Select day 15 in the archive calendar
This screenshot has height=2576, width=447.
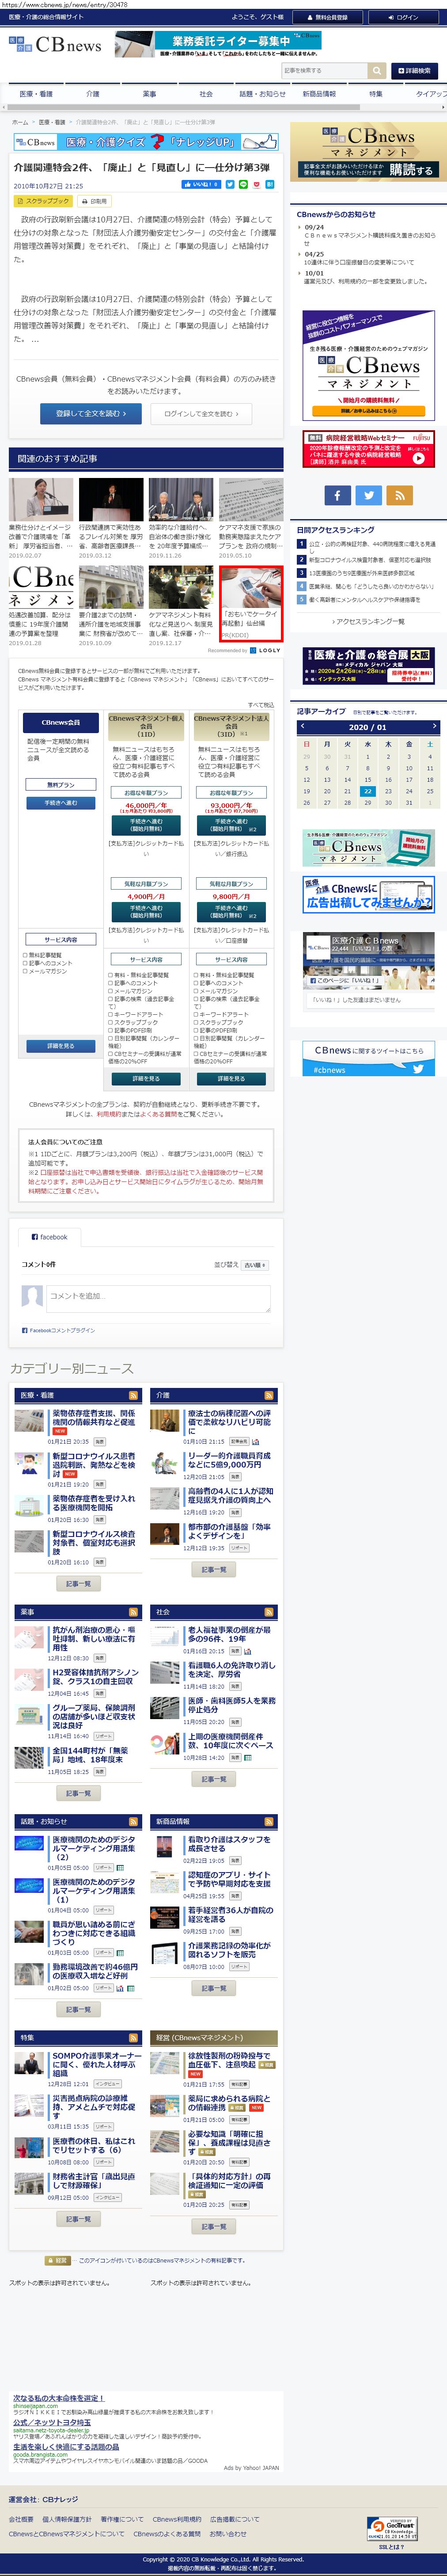pos(368,779)
